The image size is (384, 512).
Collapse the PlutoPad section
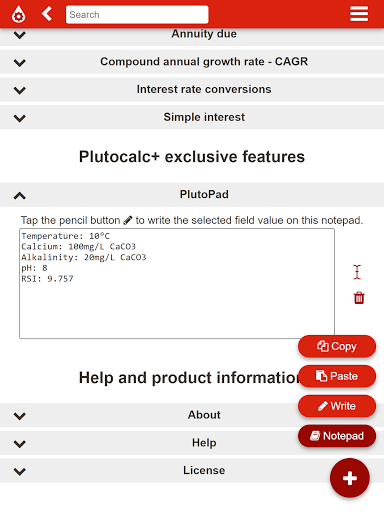[x=192, y=195]
